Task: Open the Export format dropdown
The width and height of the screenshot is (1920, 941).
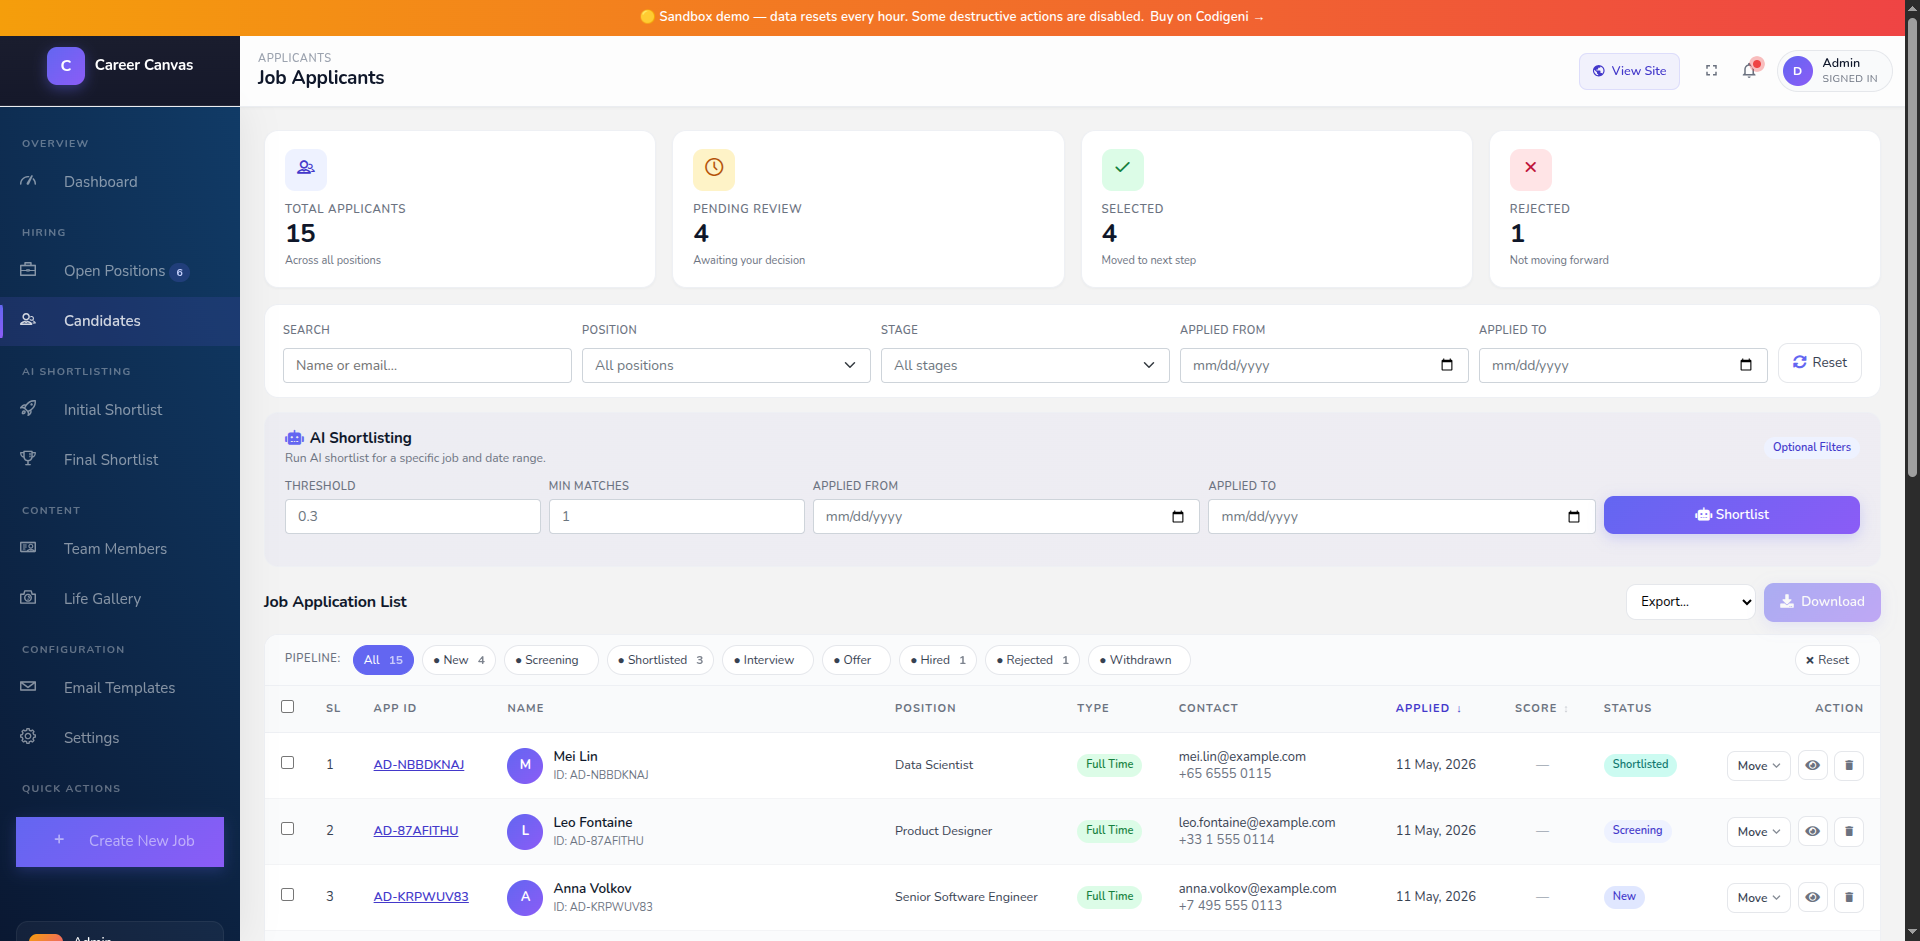Action: click(x=1690, y=602)
